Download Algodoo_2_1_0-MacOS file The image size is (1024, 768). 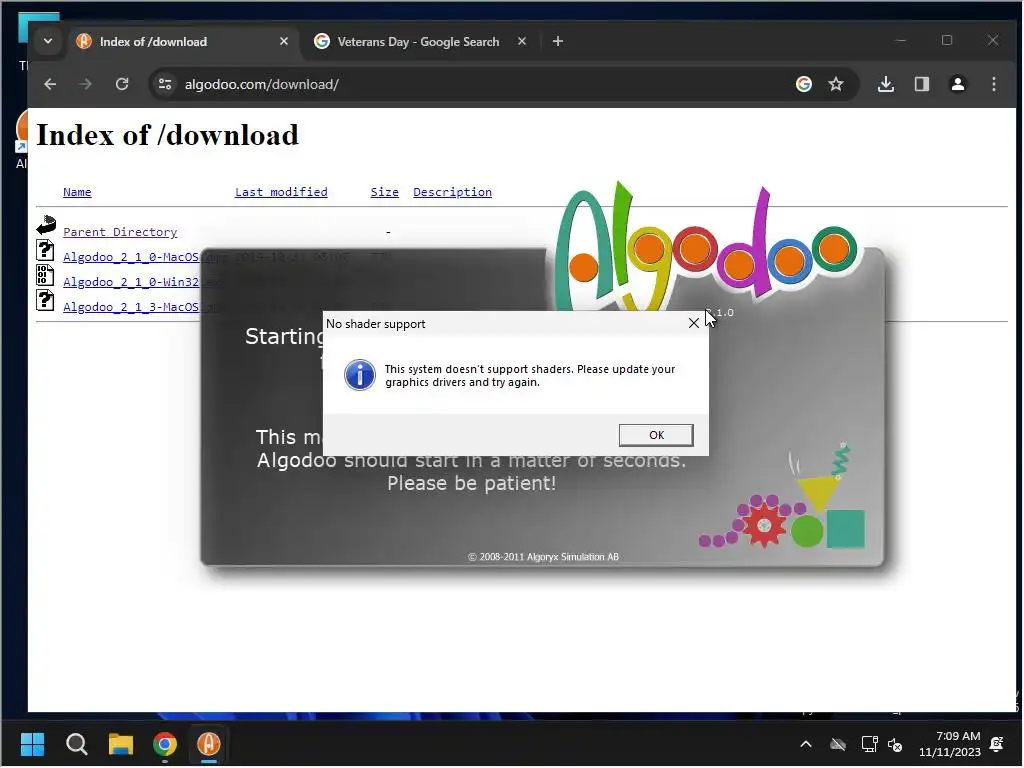(131, 257)
